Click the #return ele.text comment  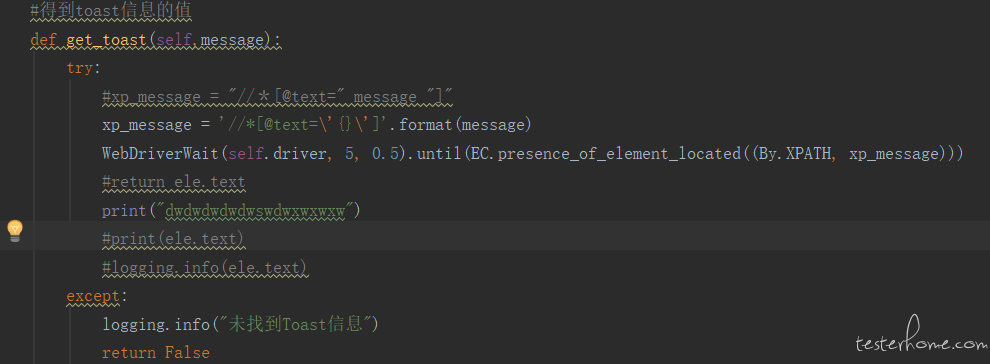[174, 182]
